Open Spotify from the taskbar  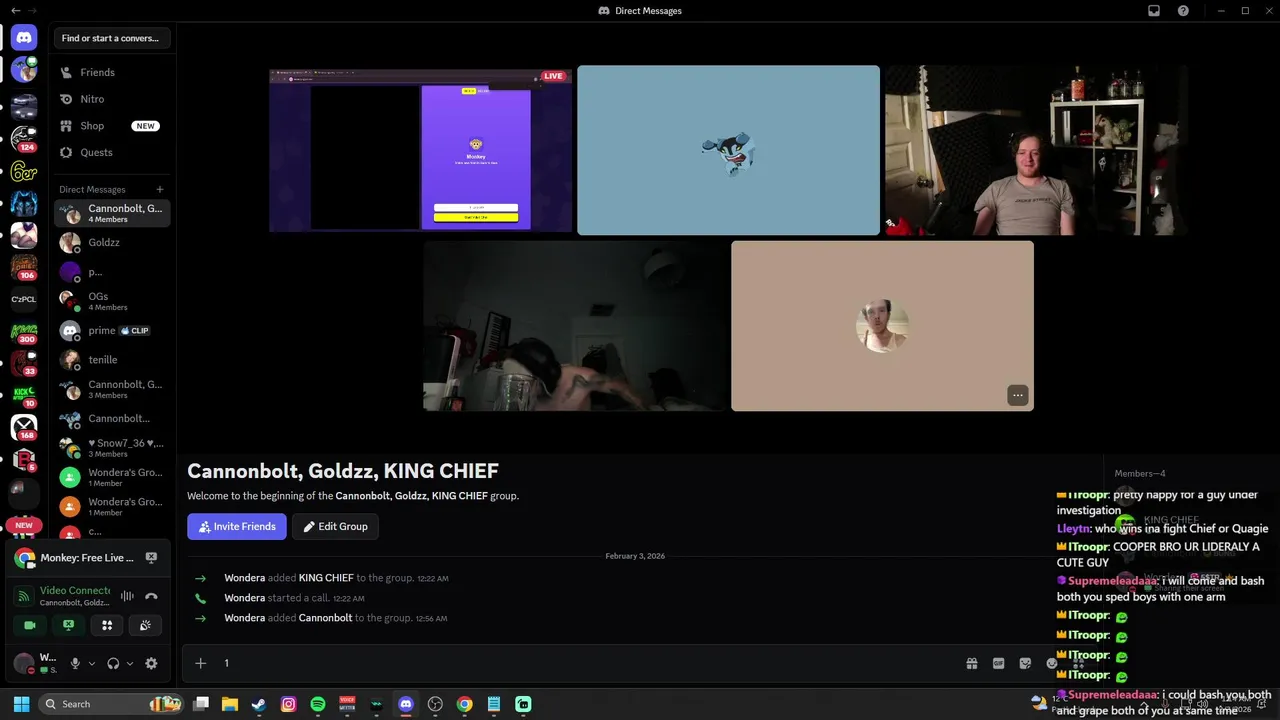[318, 704]
